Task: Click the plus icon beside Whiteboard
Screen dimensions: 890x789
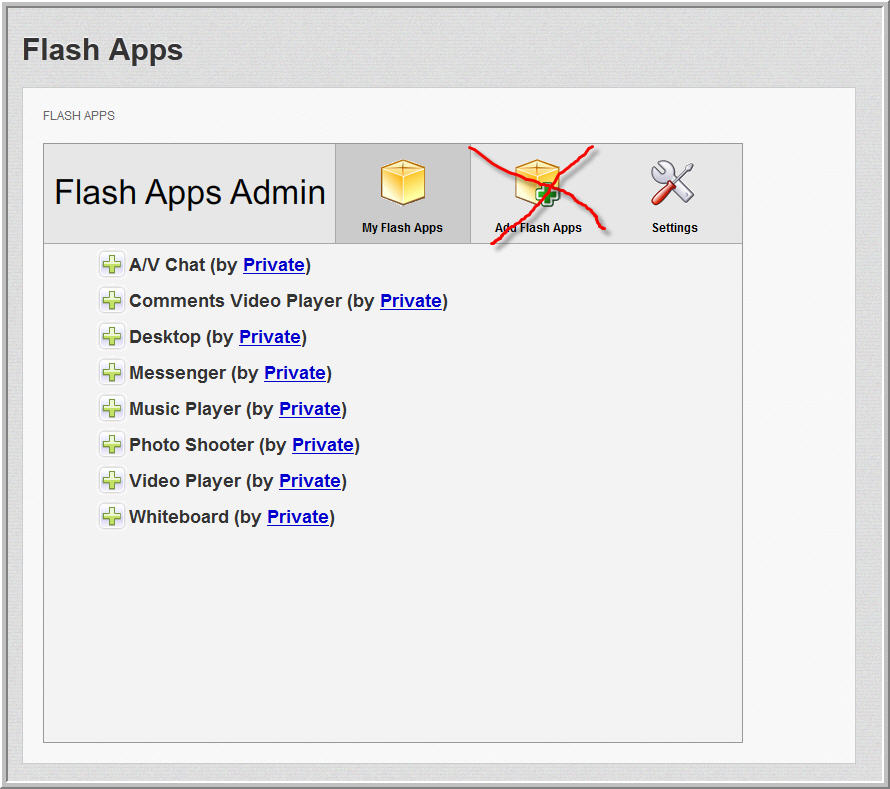Action: pyautogui.click(x=112, y=517)
